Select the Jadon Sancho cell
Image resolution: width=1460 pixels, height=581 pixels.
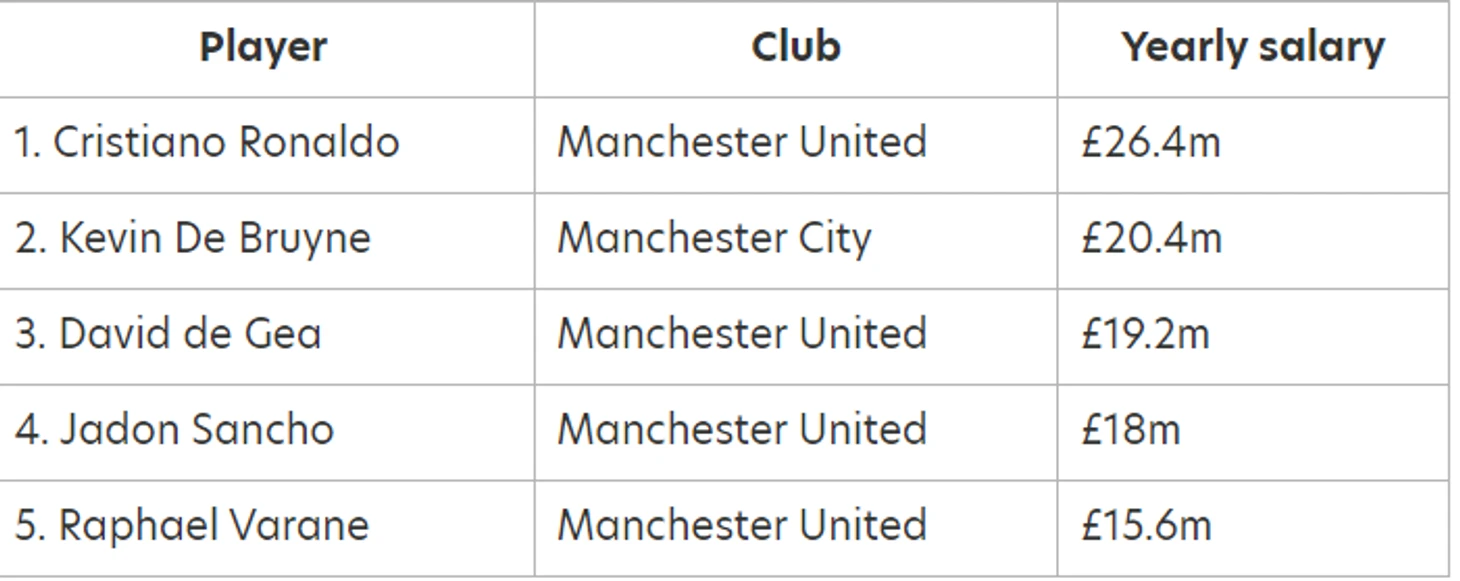[174, 429]
